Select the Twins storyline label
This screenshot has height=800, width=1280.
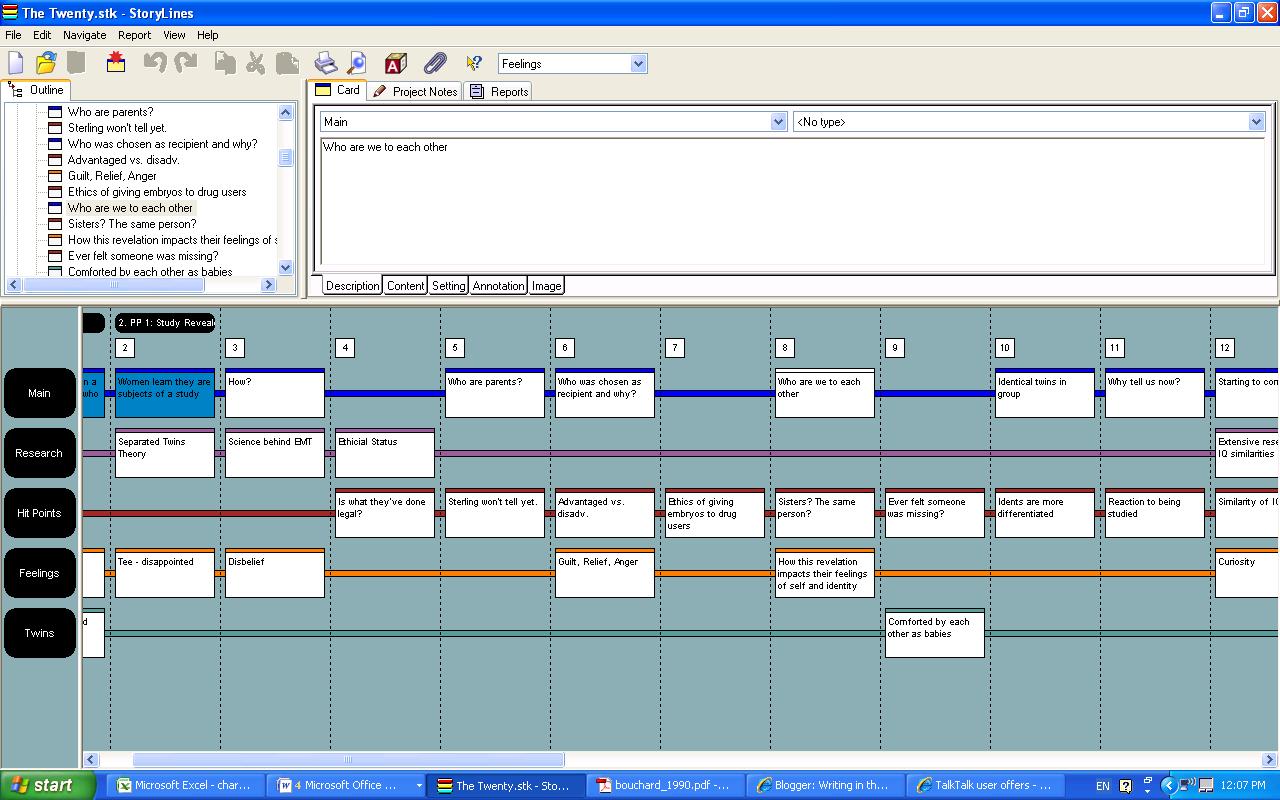point(39,633)
